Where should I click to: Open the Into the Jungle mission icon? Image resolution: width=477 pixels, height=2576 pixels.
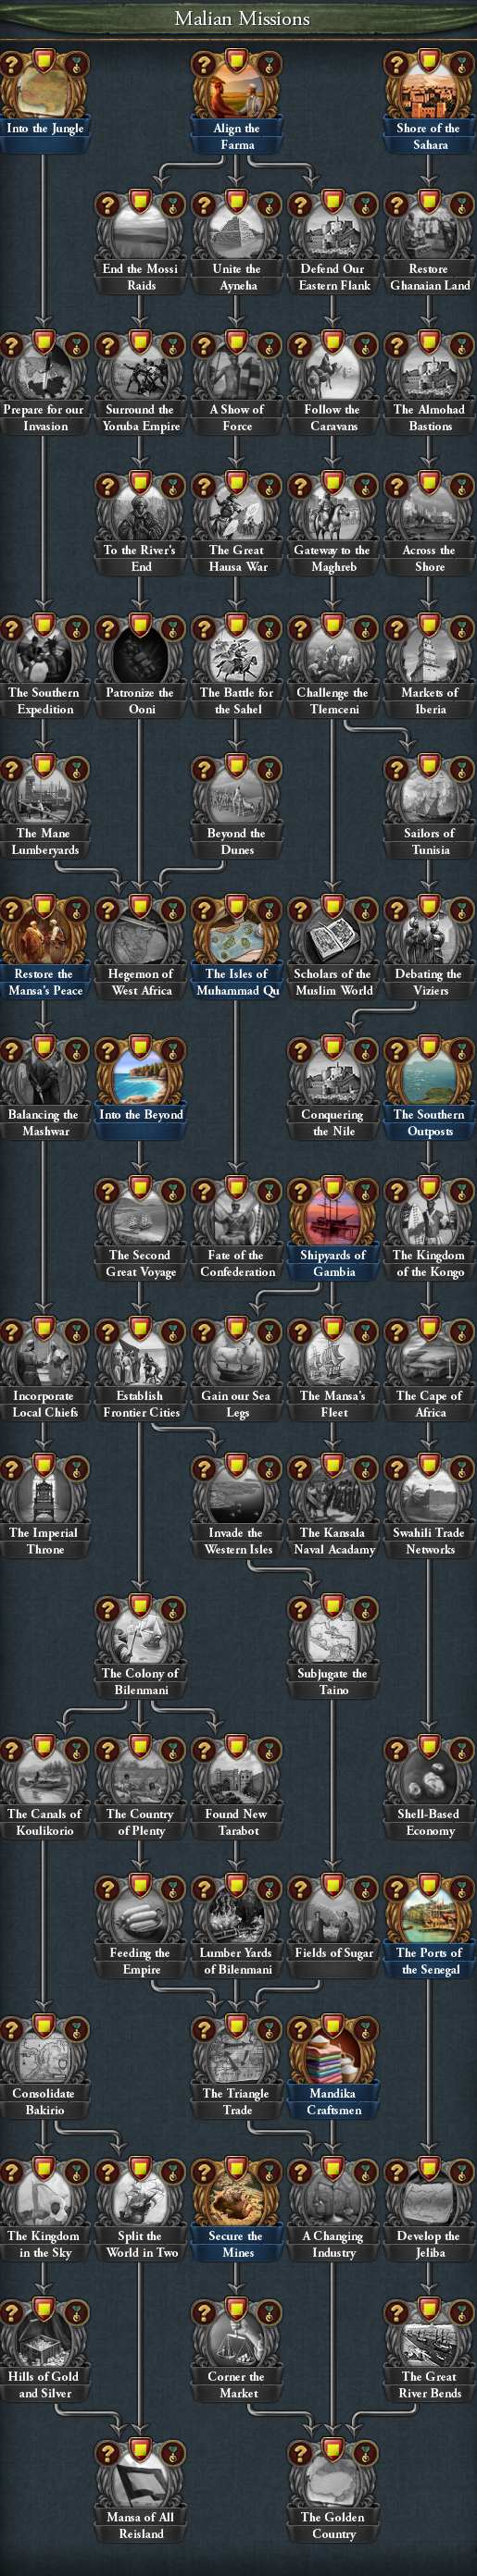pos(44,88)
